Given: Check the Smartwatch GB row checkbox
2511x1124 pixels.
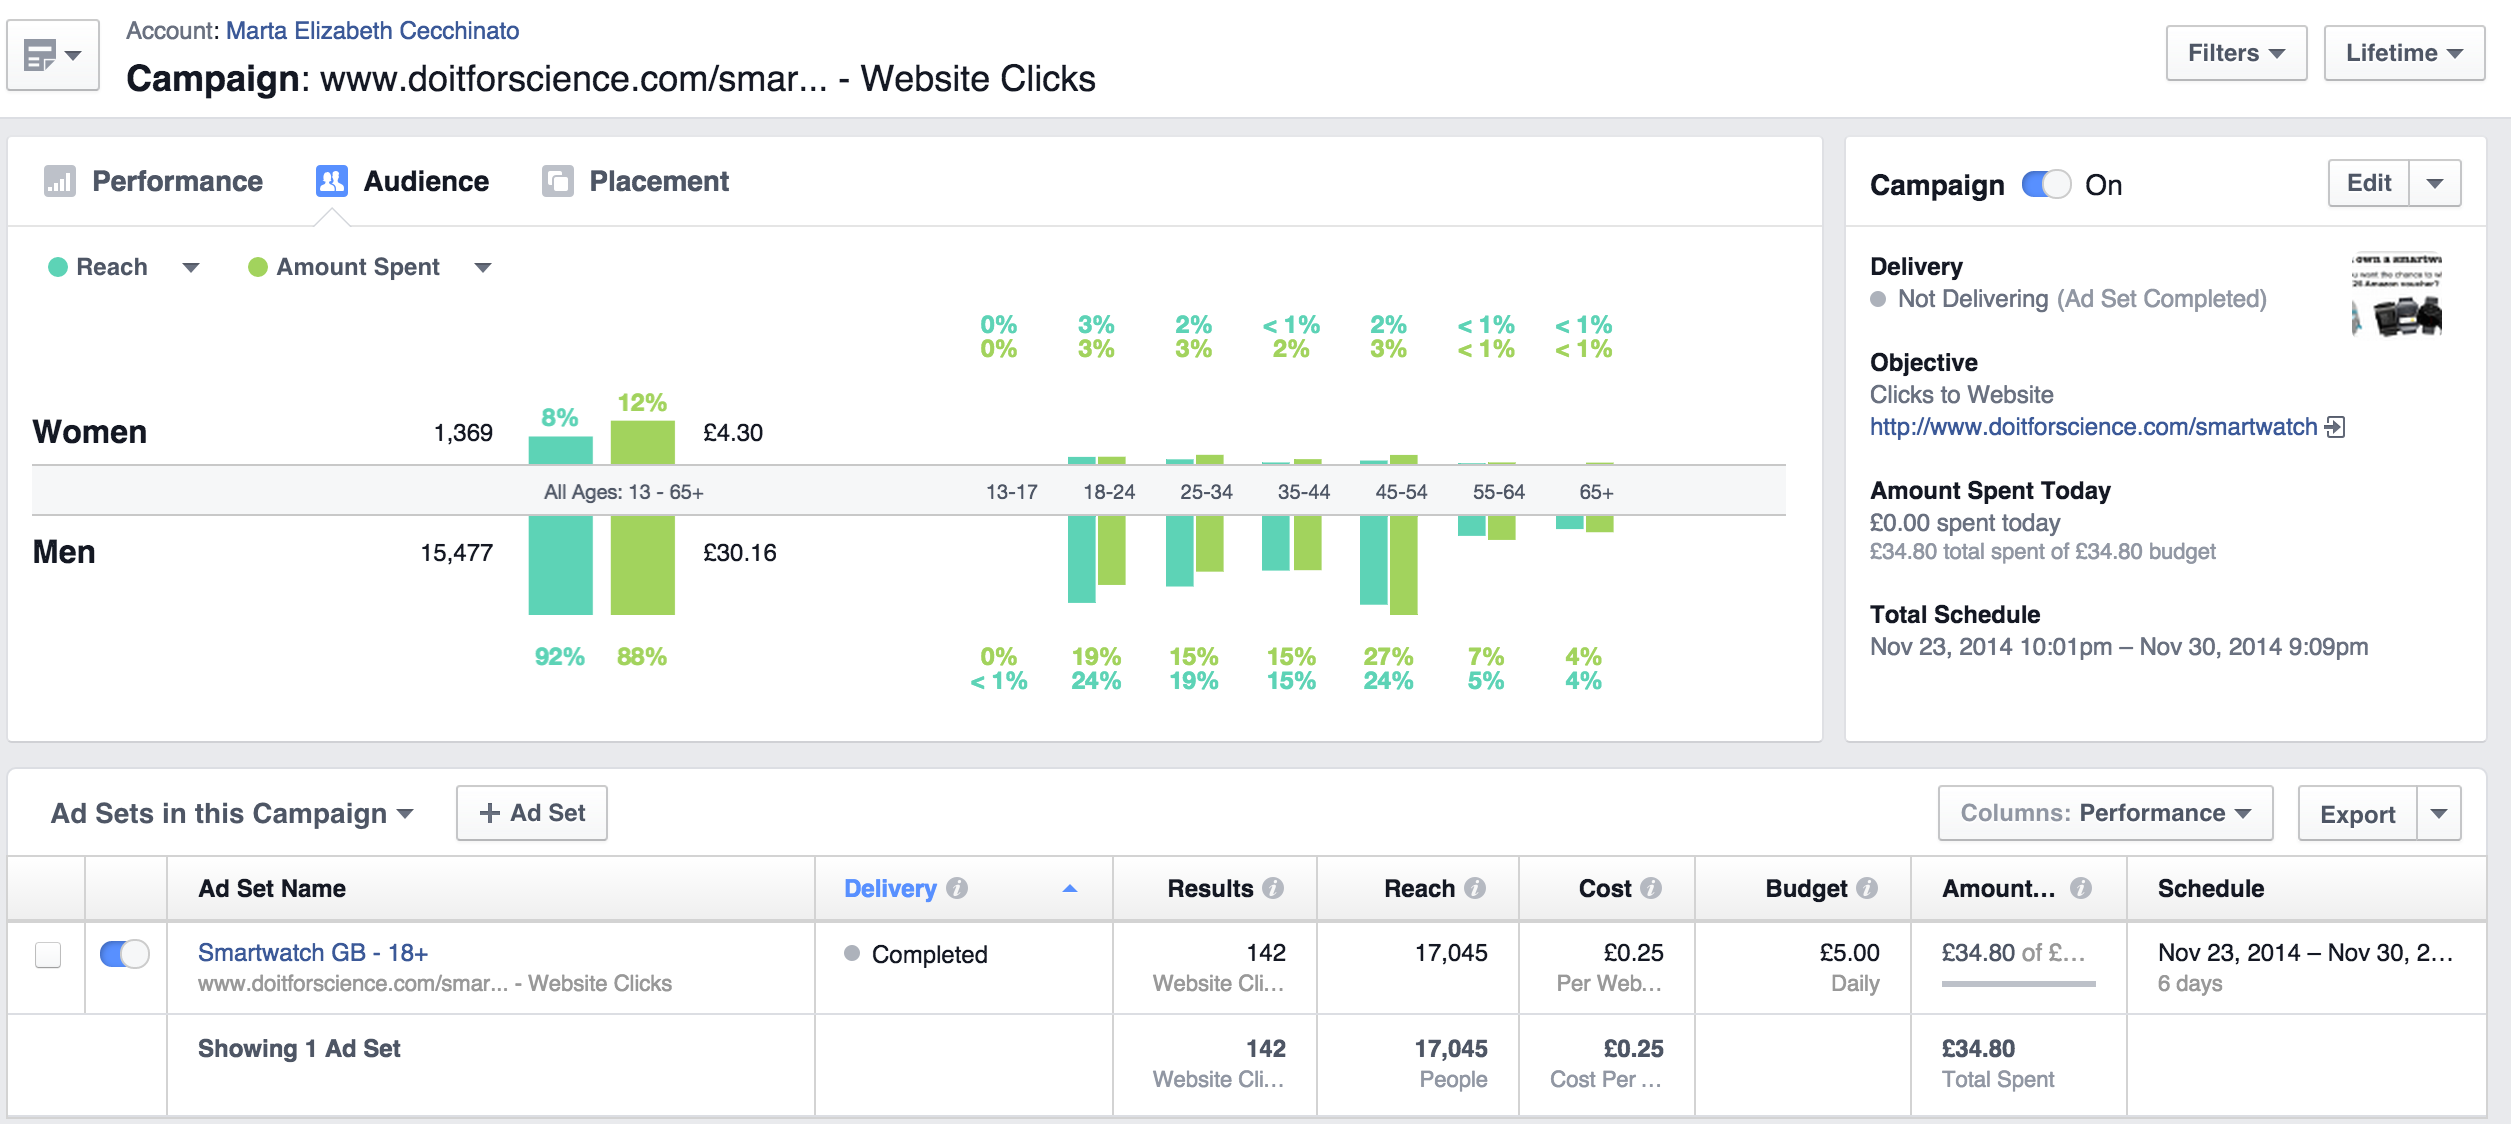Looking at the screenshot, I should 48,955.
